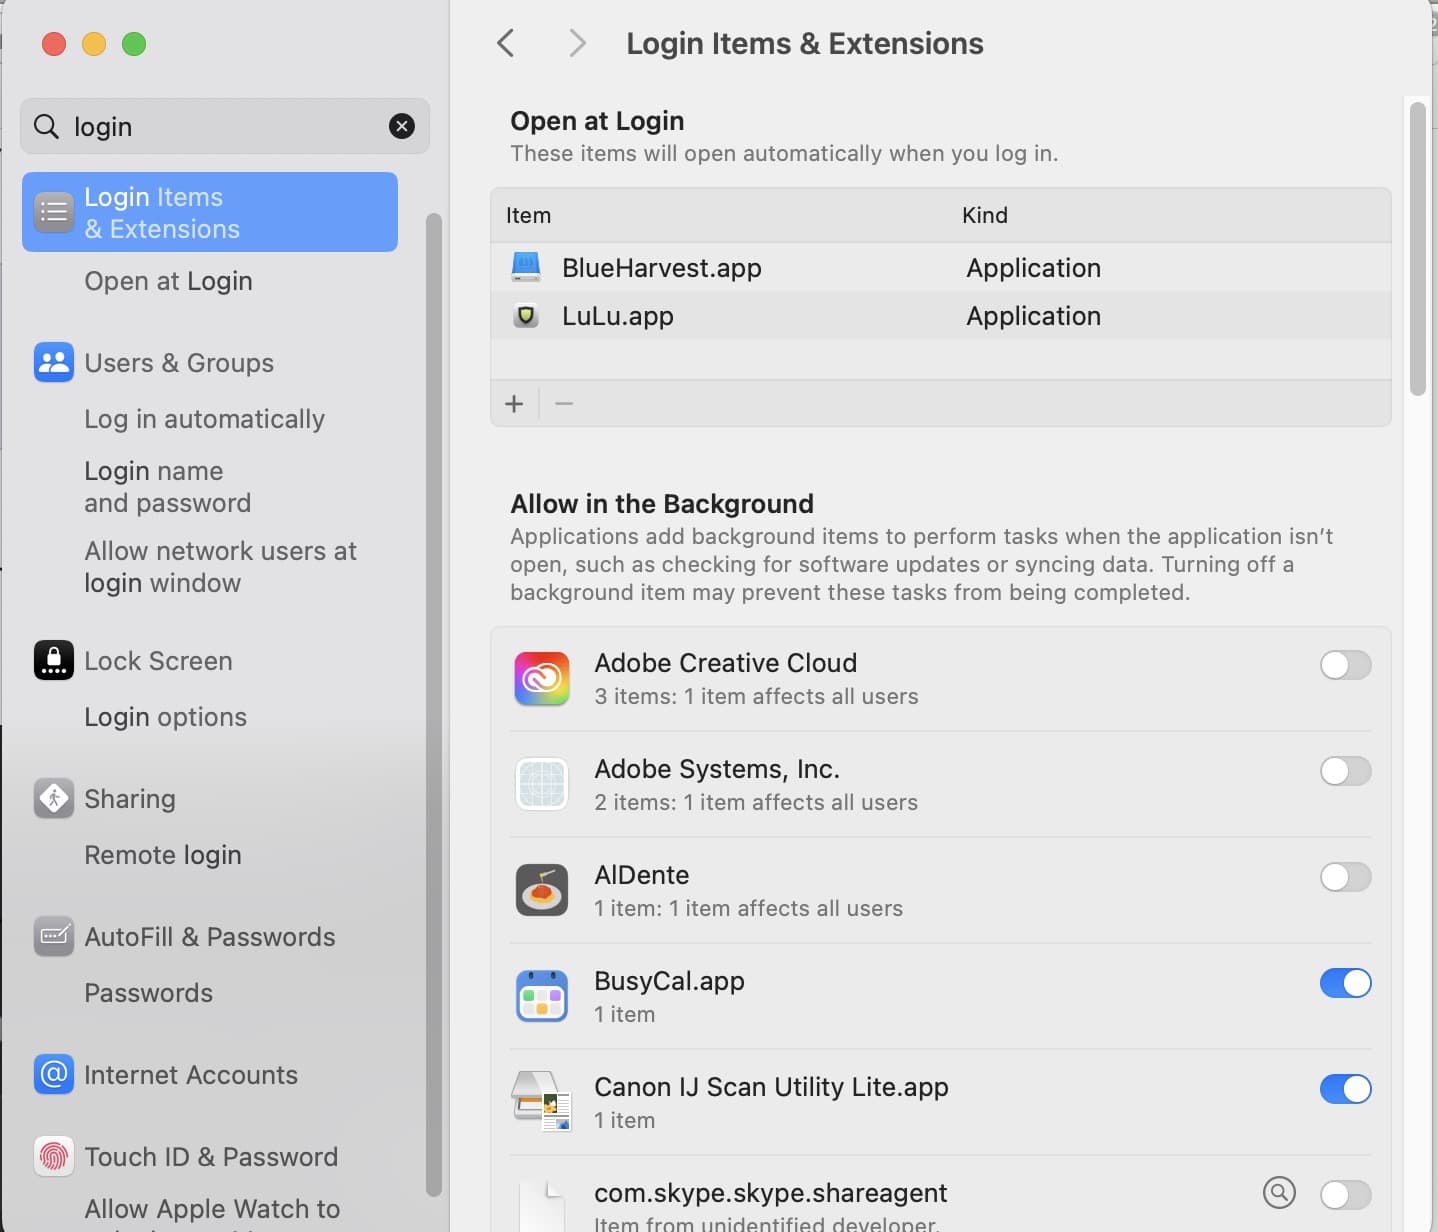Click Application kind cell for LuLu.app
Image resolution: width=1438 pixels, height=1232 pixels.
pos(1033,316)
